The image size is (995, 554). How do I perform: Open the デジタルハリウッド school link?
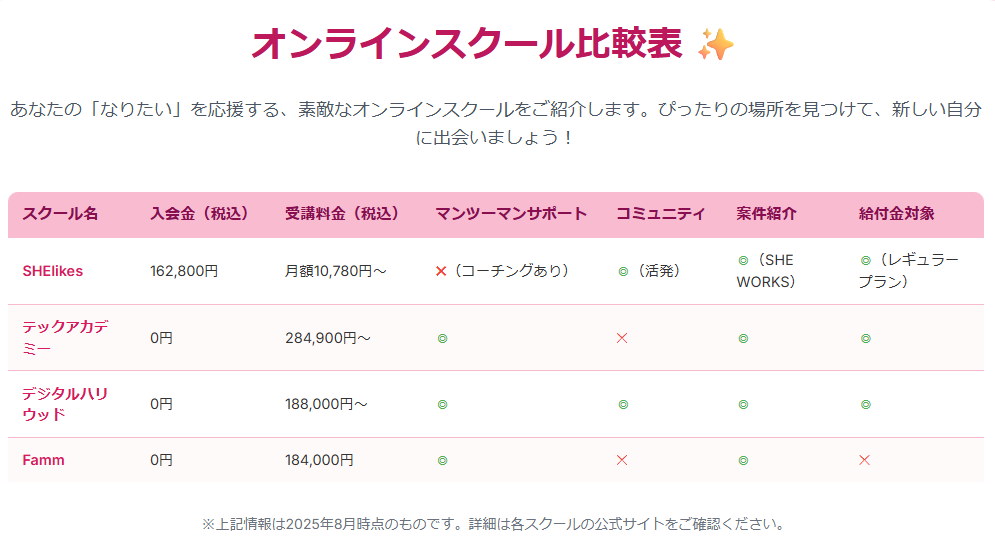(x=65, y=404)
